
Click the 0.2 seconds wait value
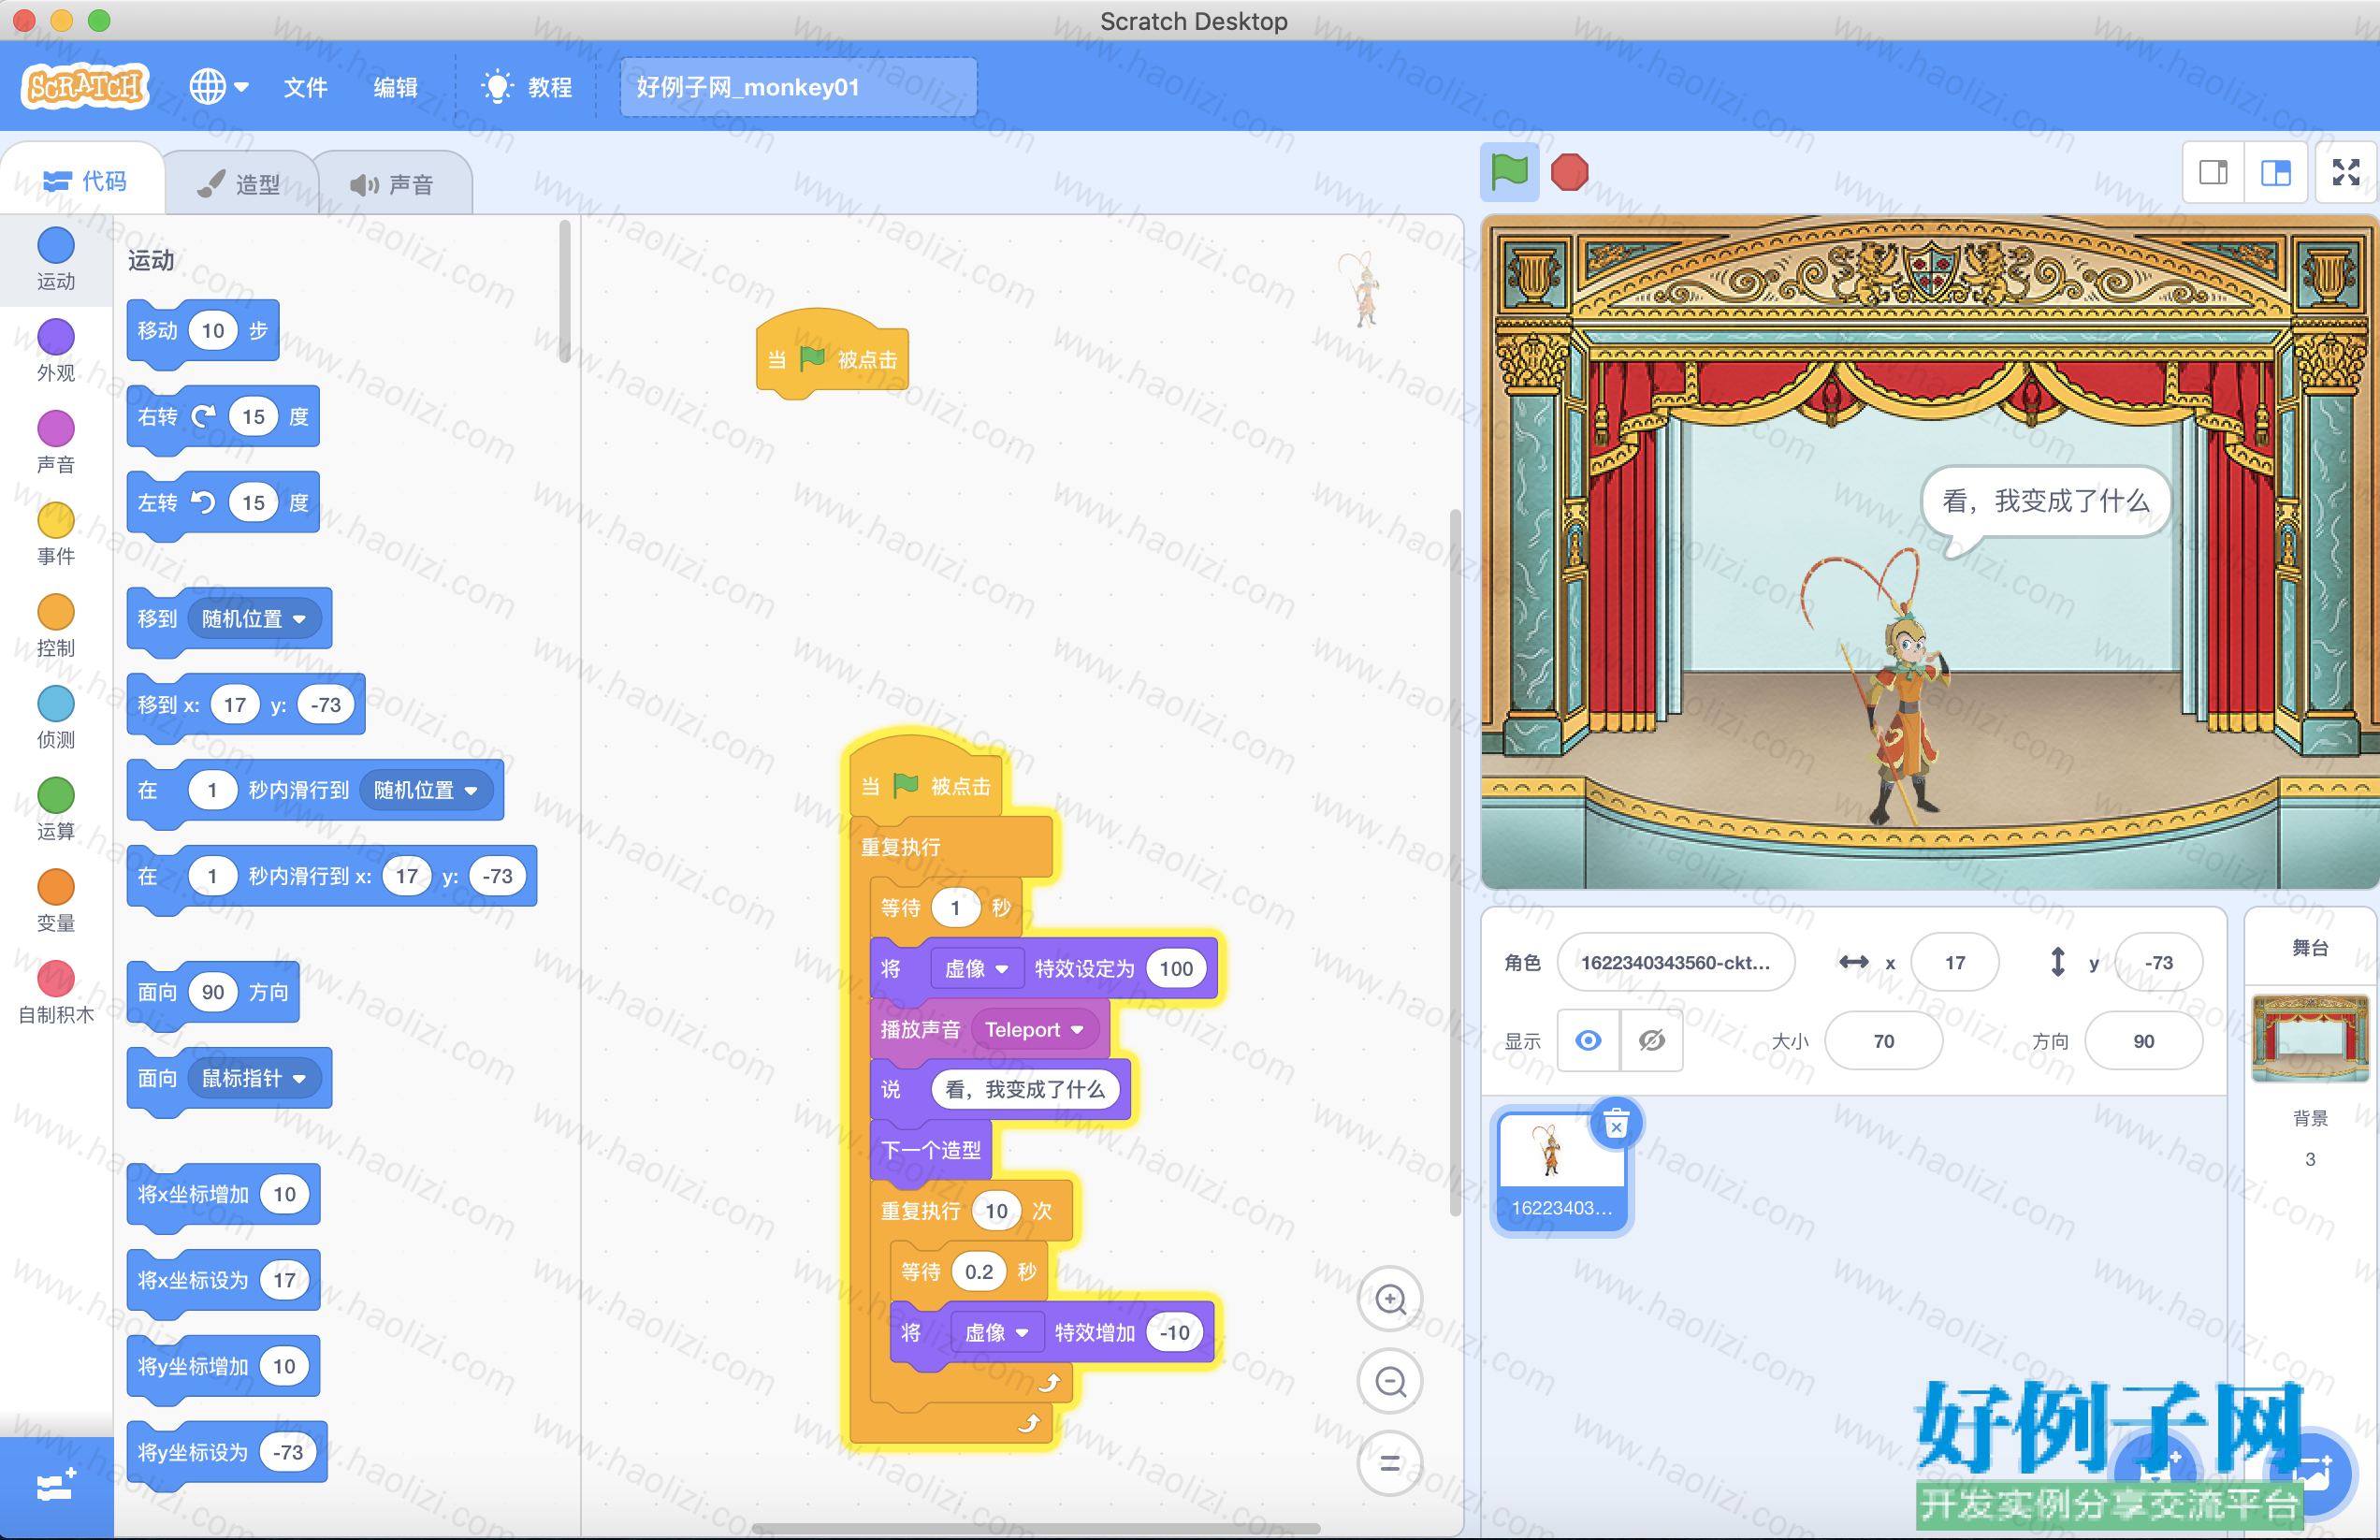pos(979,1272)
